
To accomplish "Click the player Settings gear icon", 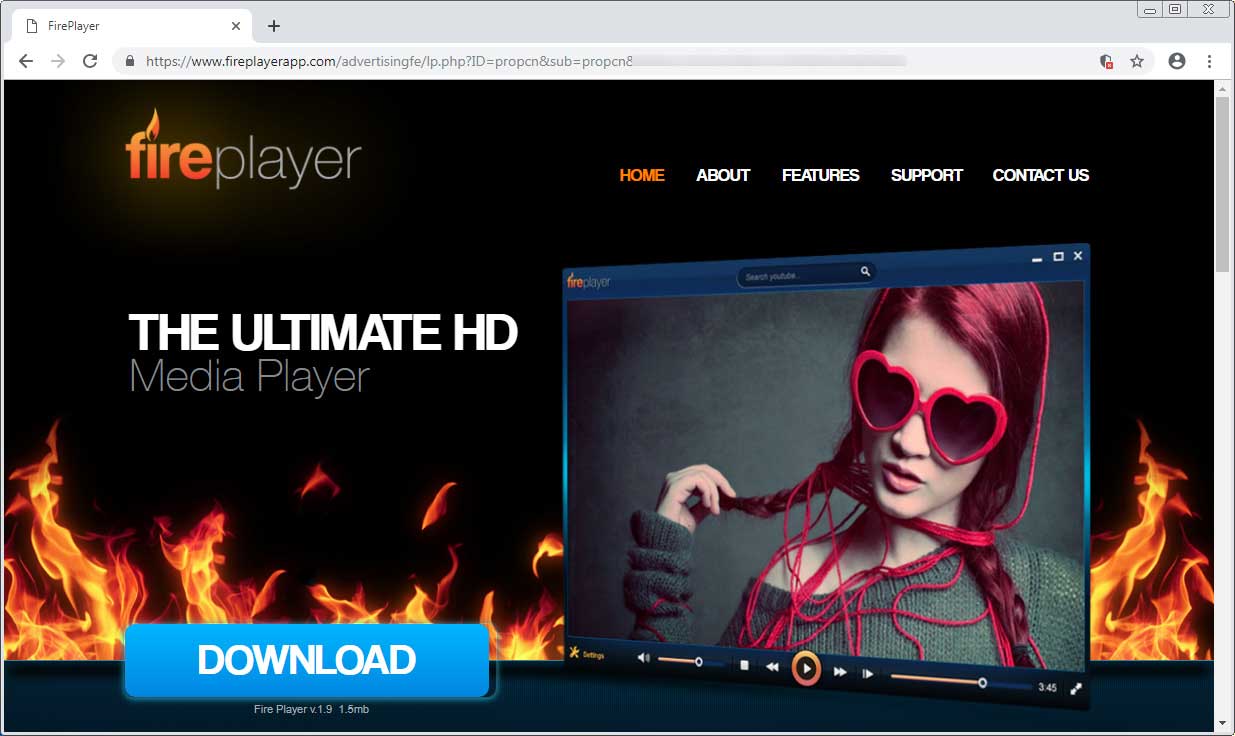I will click(575, 653).
